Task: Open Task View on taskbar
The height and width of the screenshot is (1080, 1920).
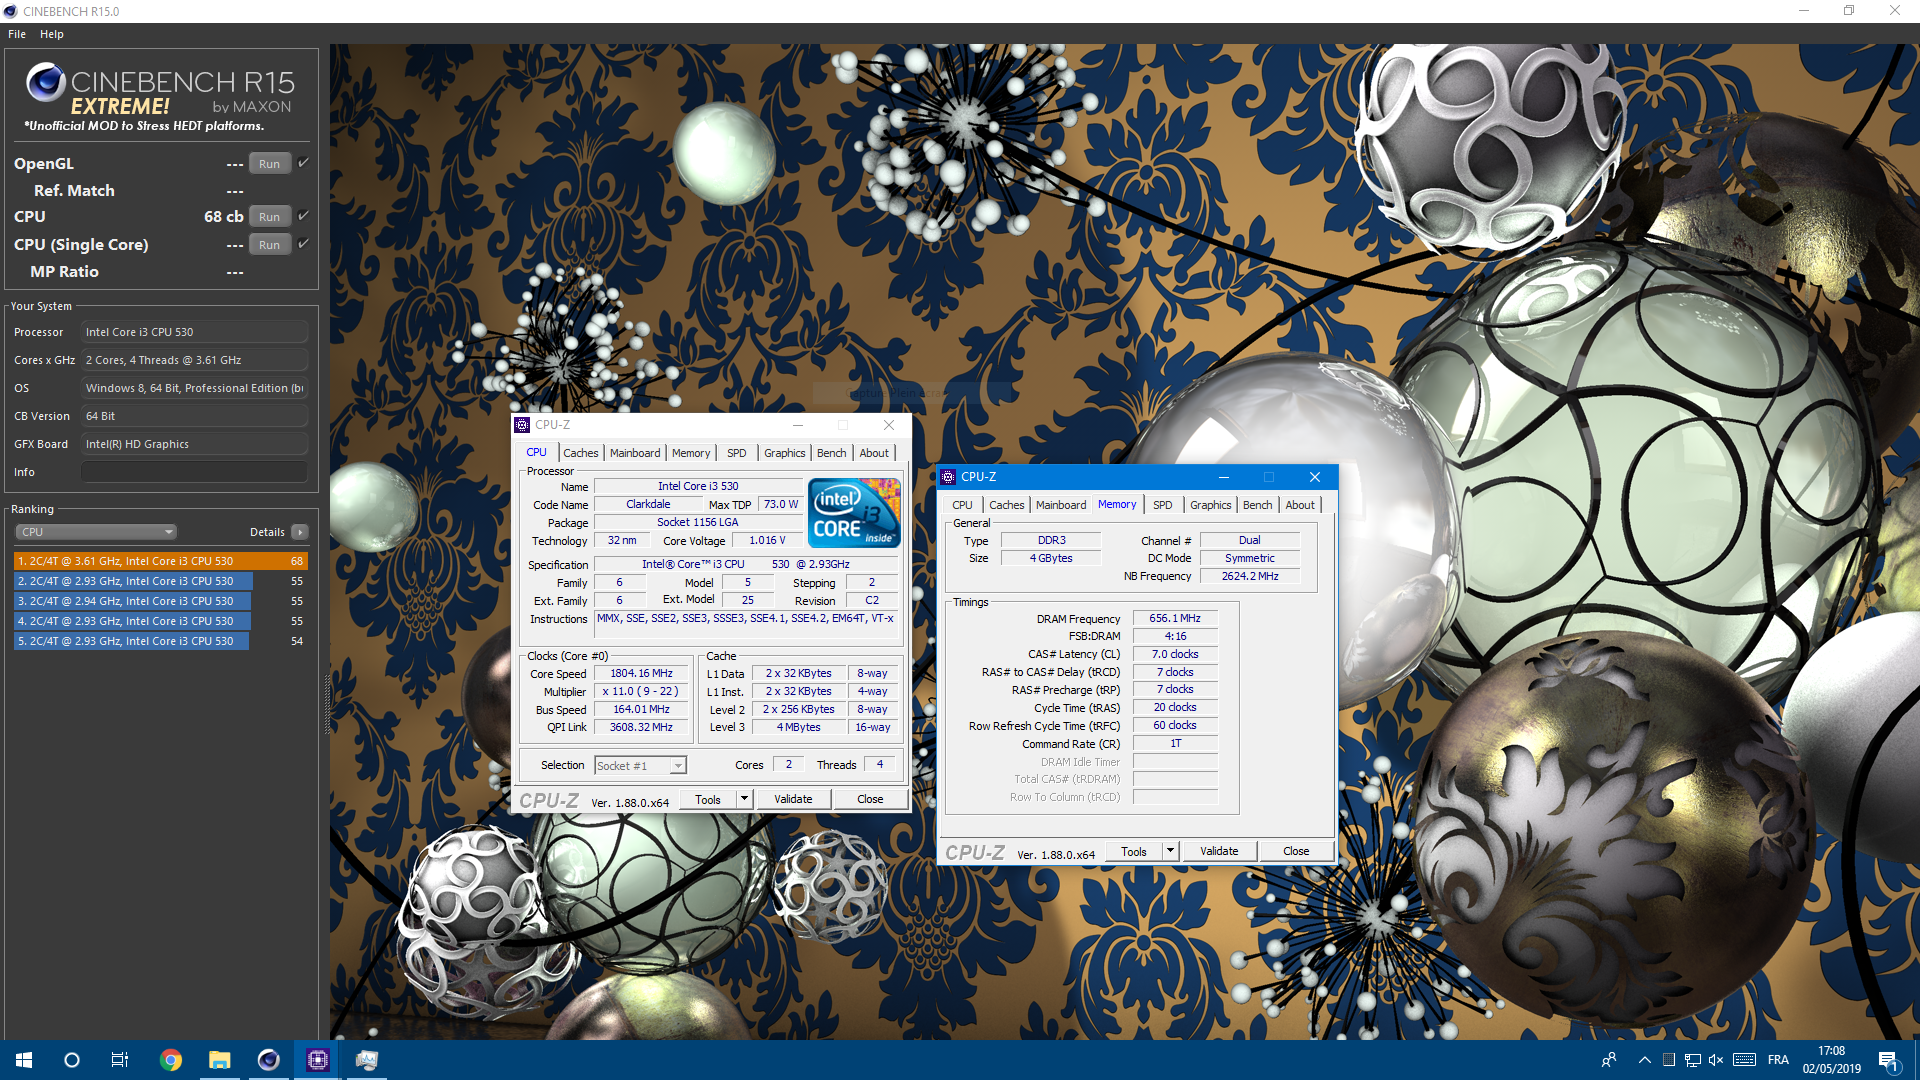Action: [120, 1060]
